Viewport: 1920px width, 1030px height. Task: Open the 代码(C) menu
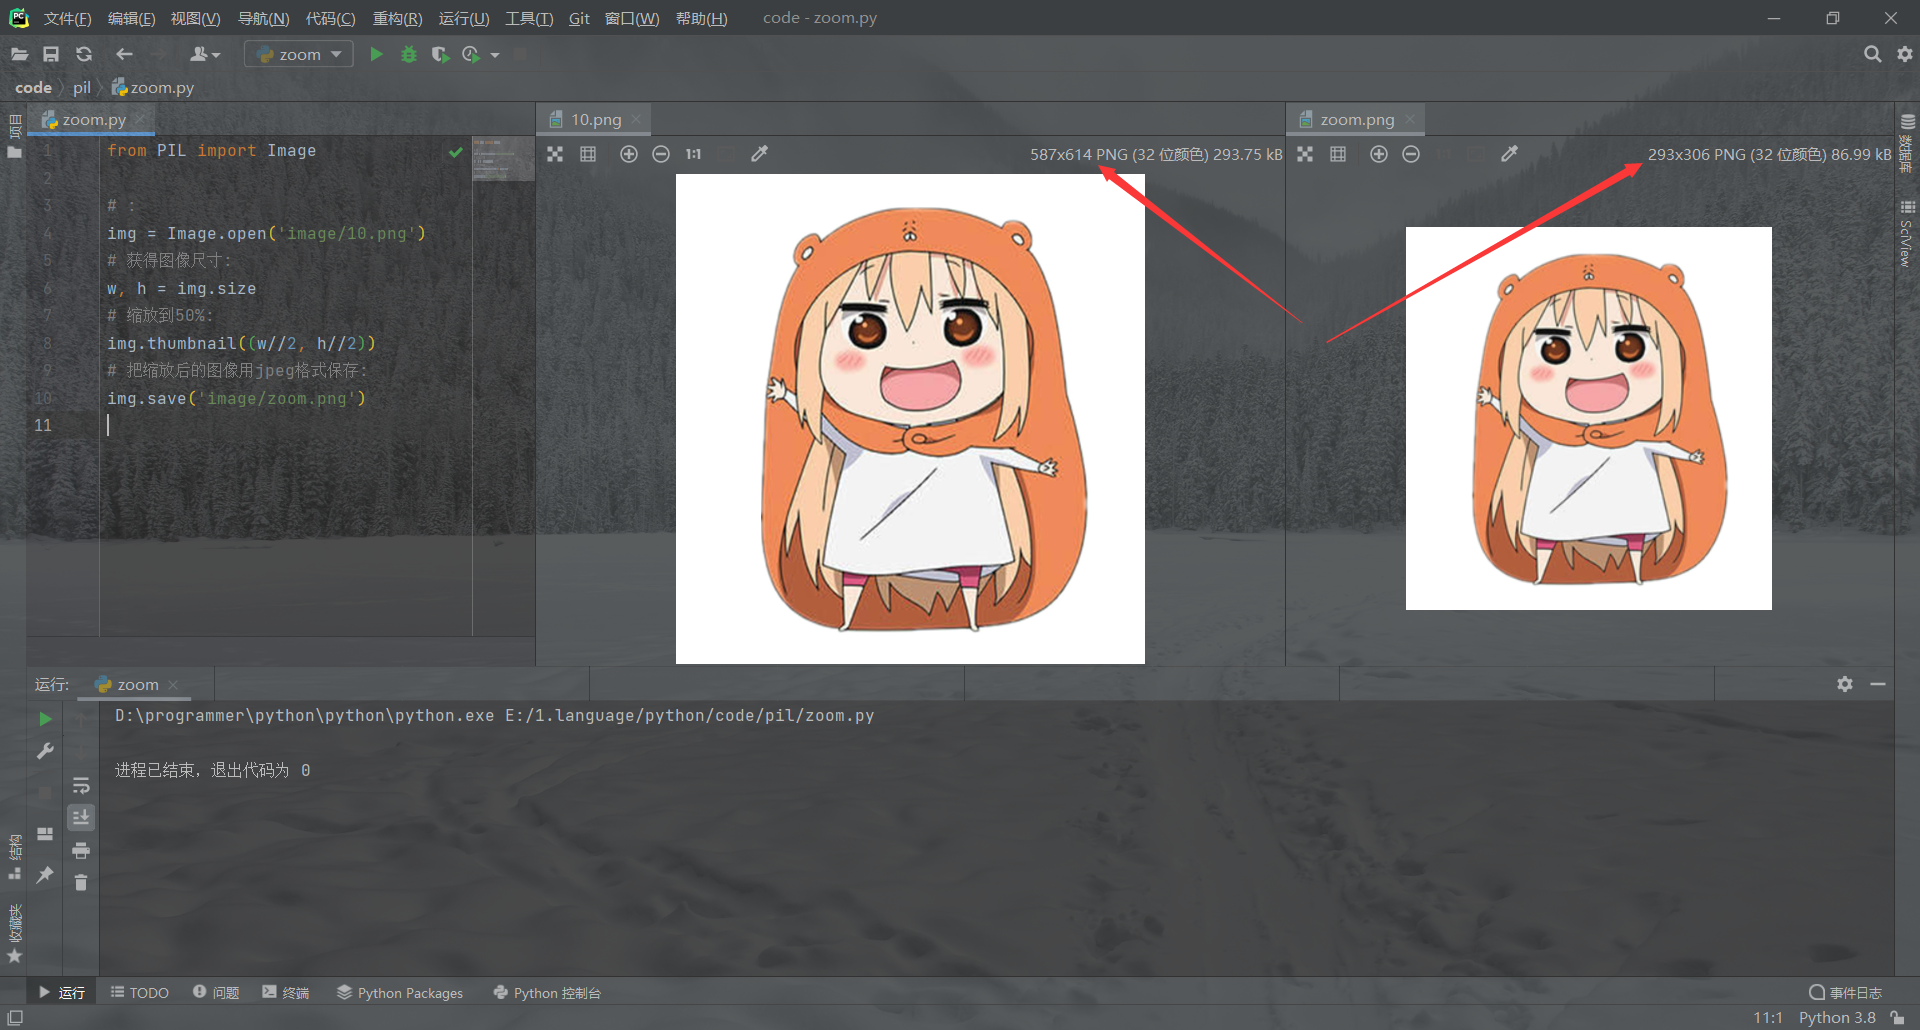(330, 18)
